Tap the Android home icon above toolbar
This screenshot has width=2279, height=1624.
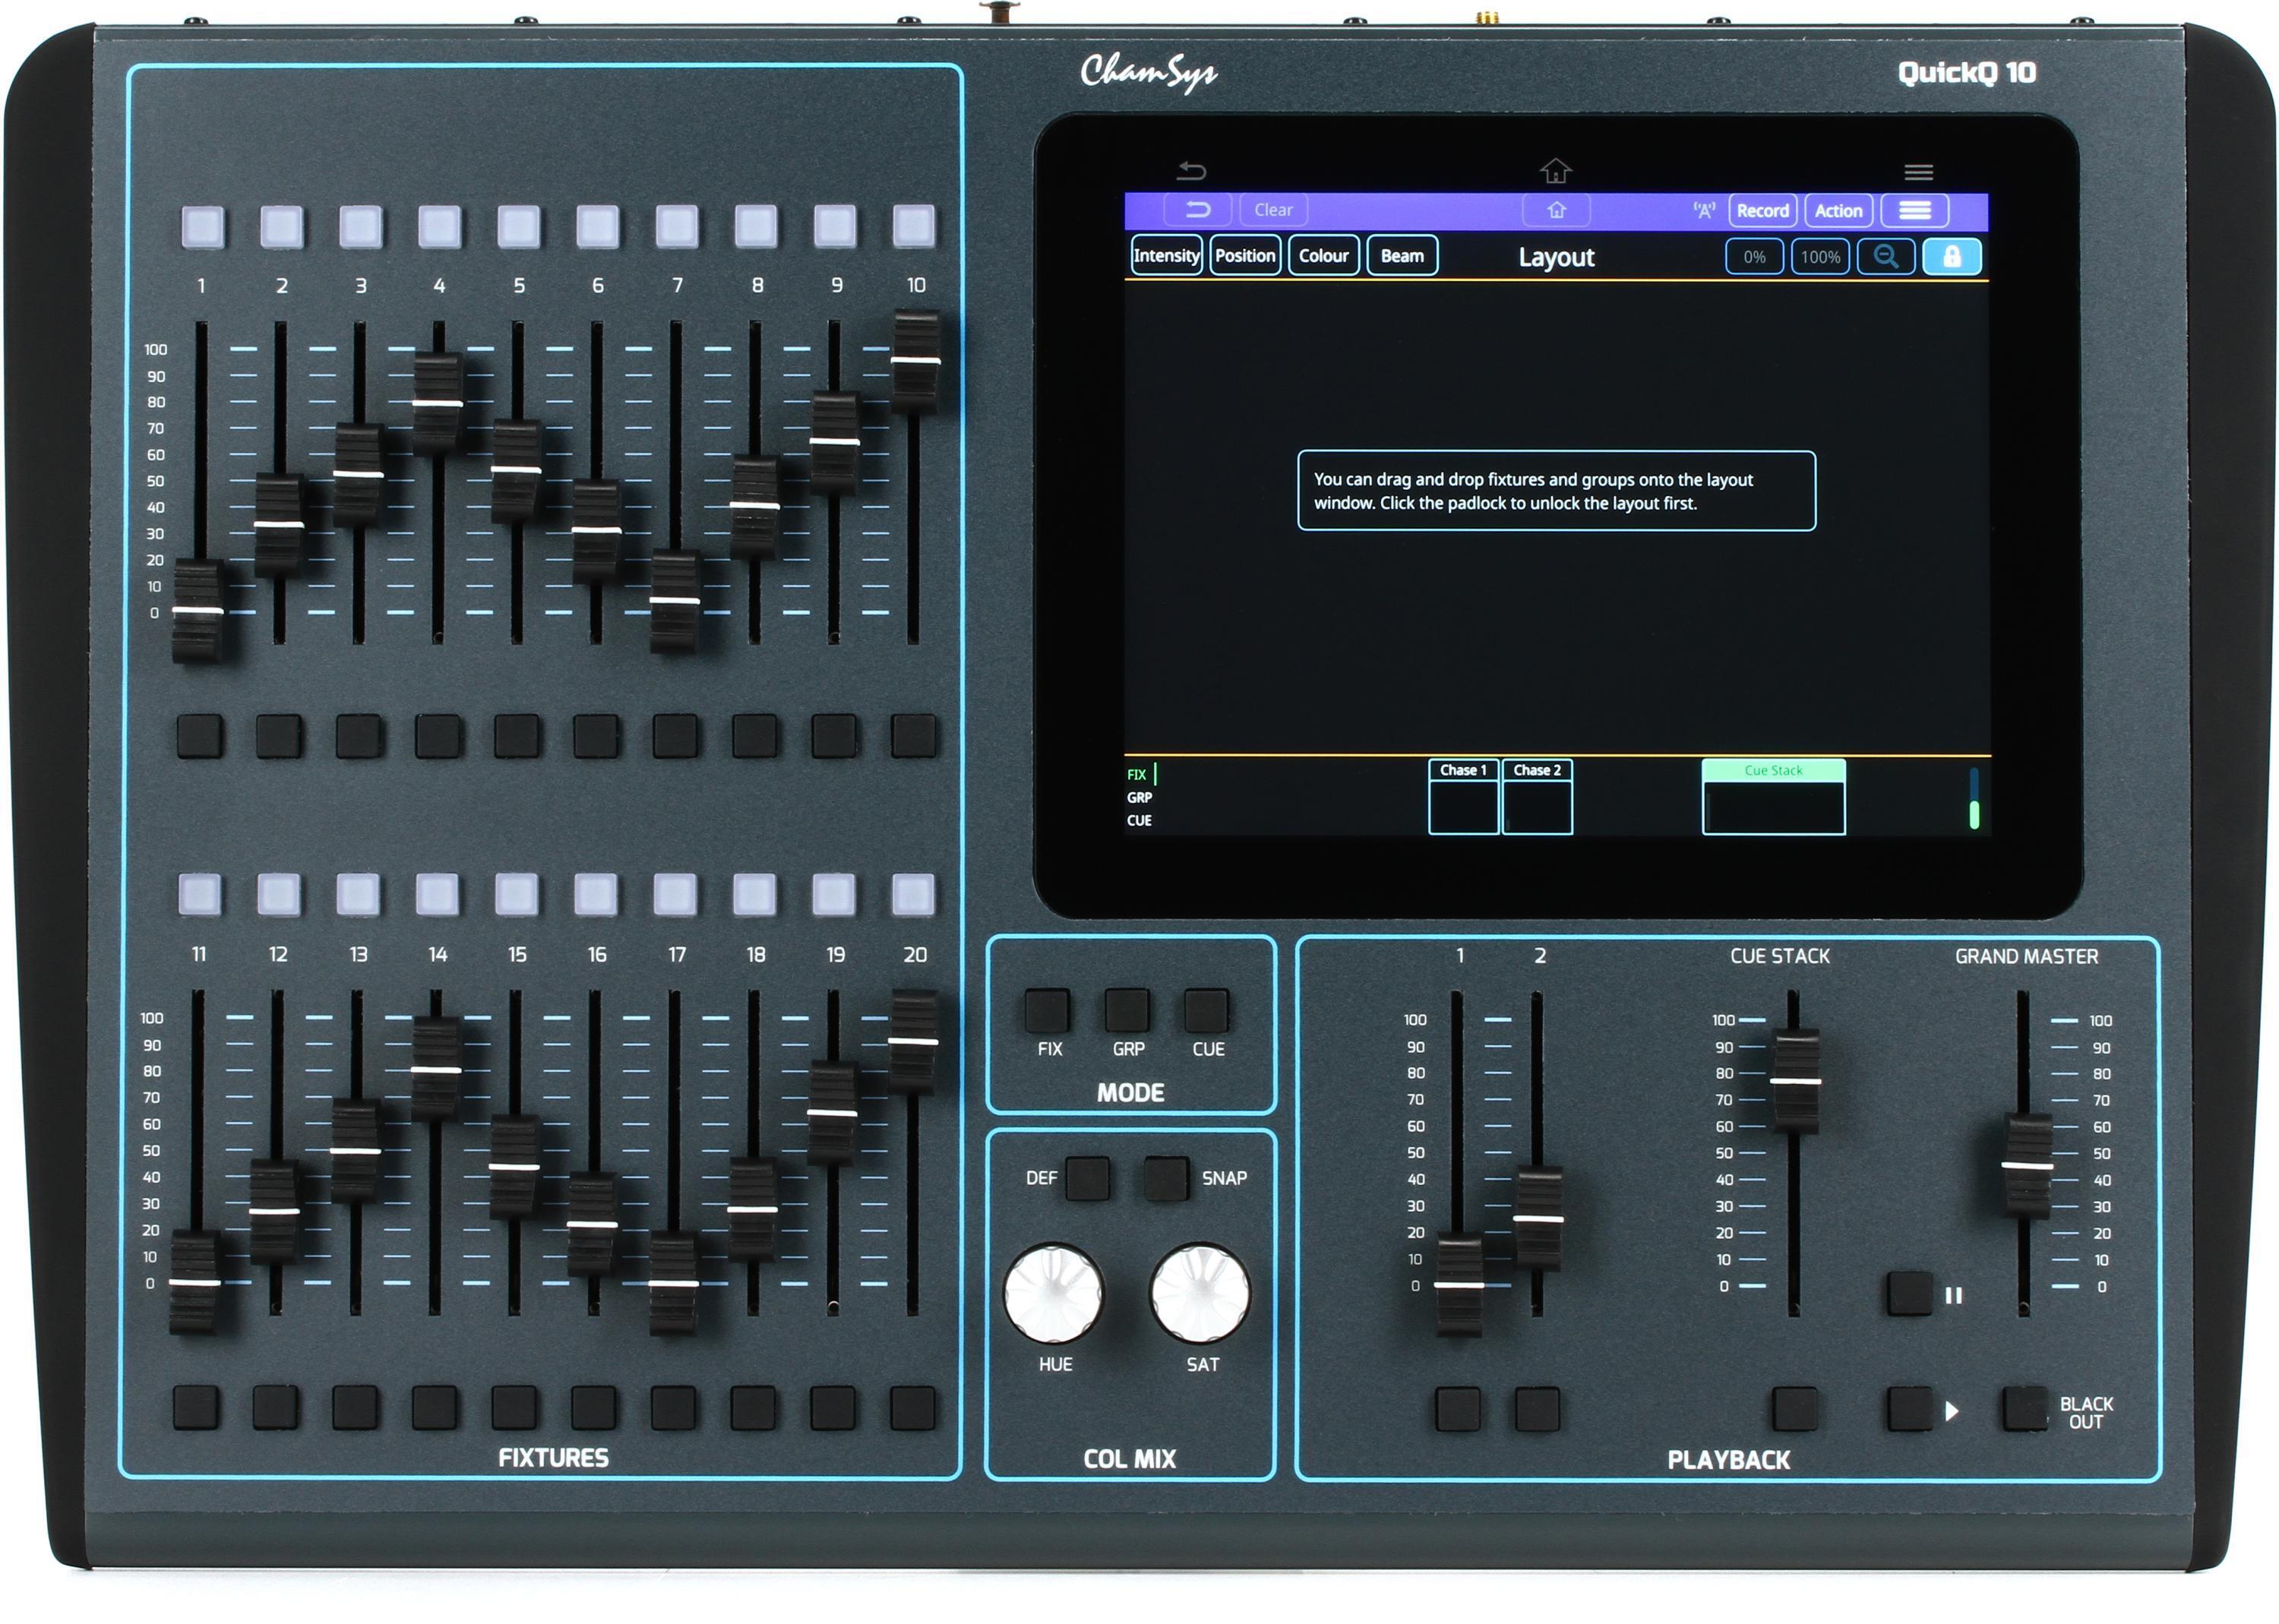[1555, 171]
